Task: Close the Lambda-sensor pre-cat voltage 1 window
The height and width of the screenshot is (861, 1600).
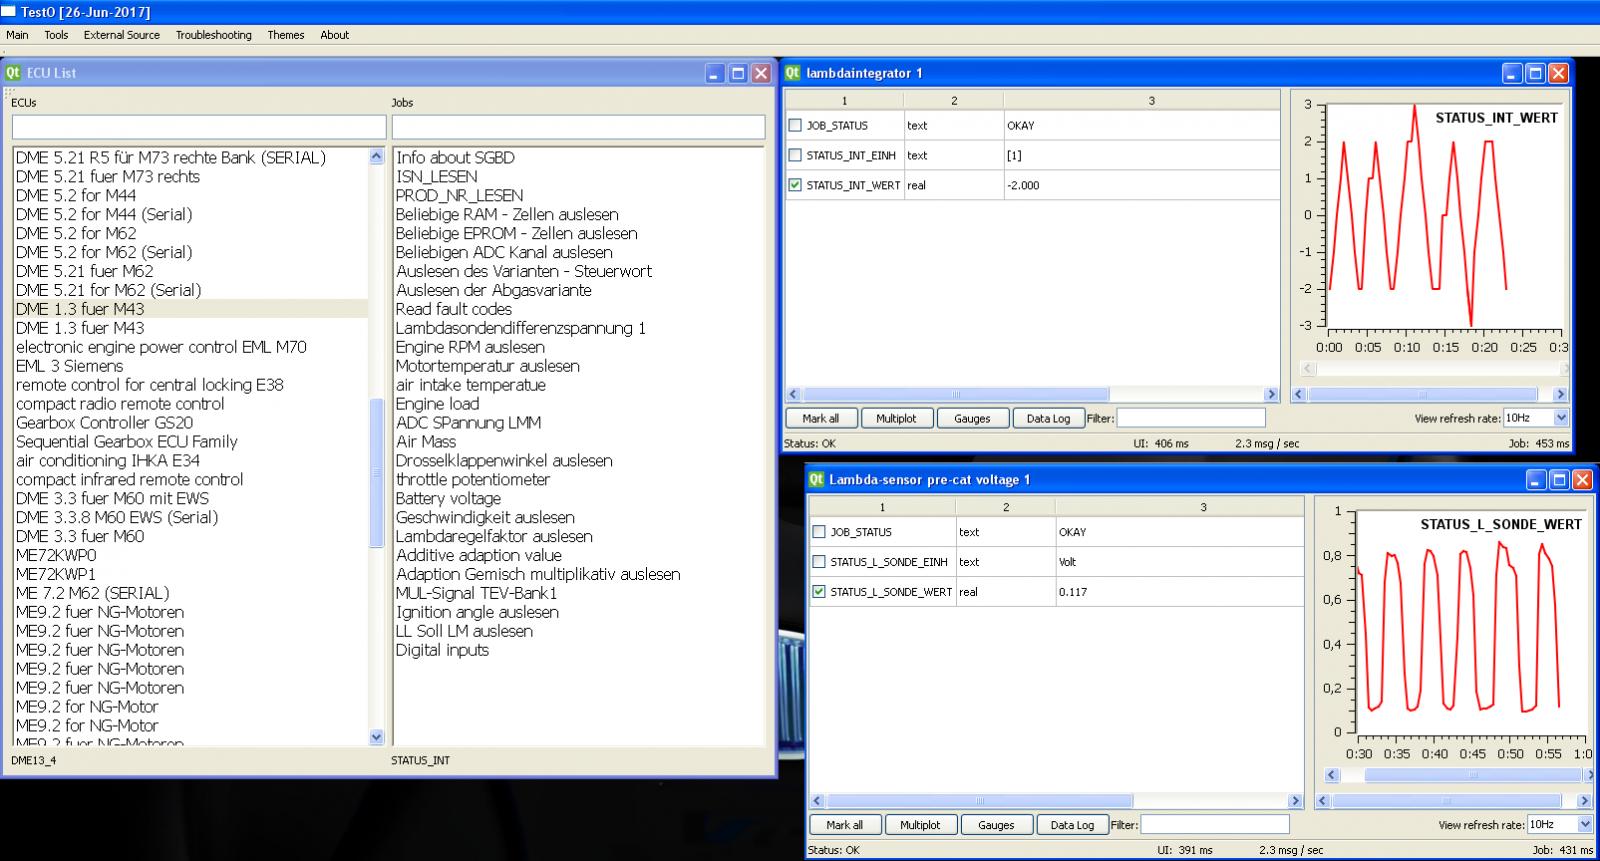Action: click(x=1582, y=480)
